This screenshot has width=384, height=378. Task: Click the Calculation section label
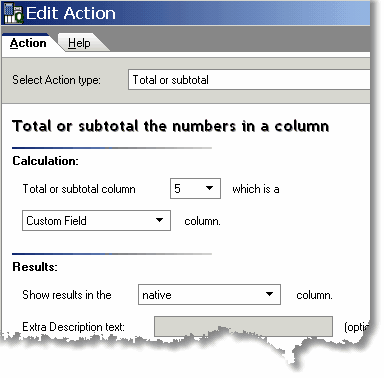(x=45, y=161)
